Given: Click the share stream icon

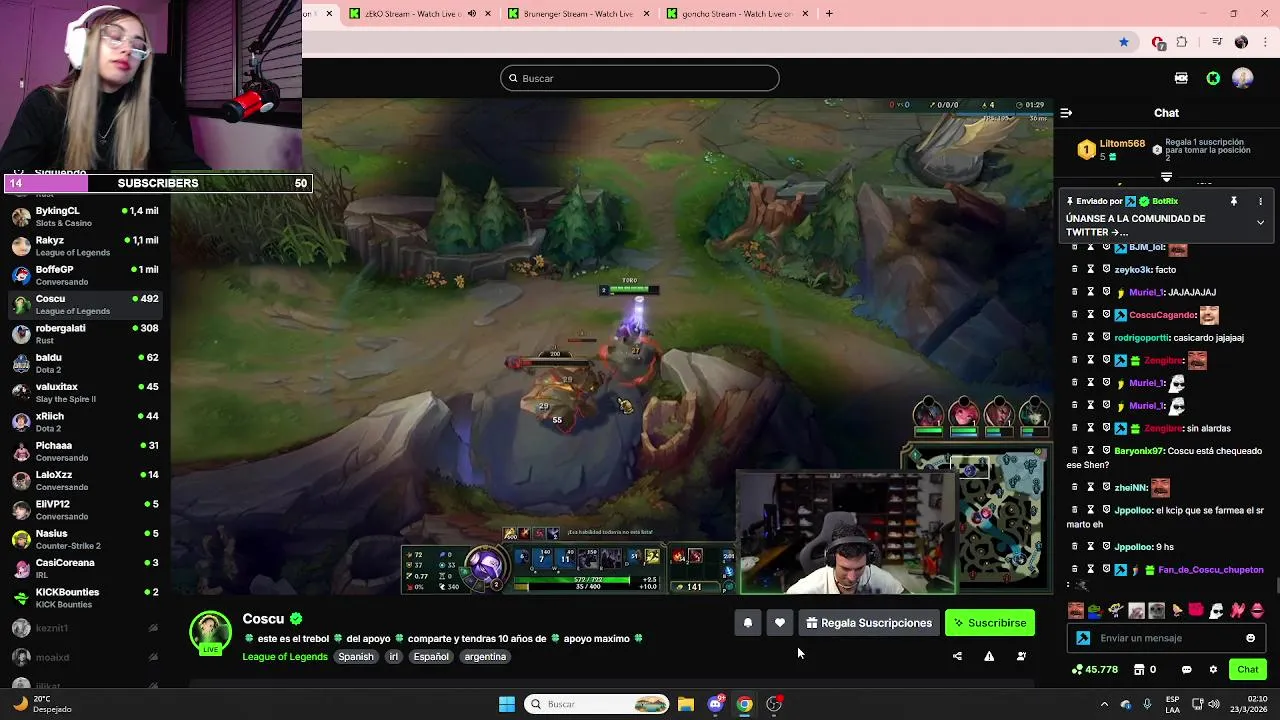Looking at the screenshot, I should 957,656.
